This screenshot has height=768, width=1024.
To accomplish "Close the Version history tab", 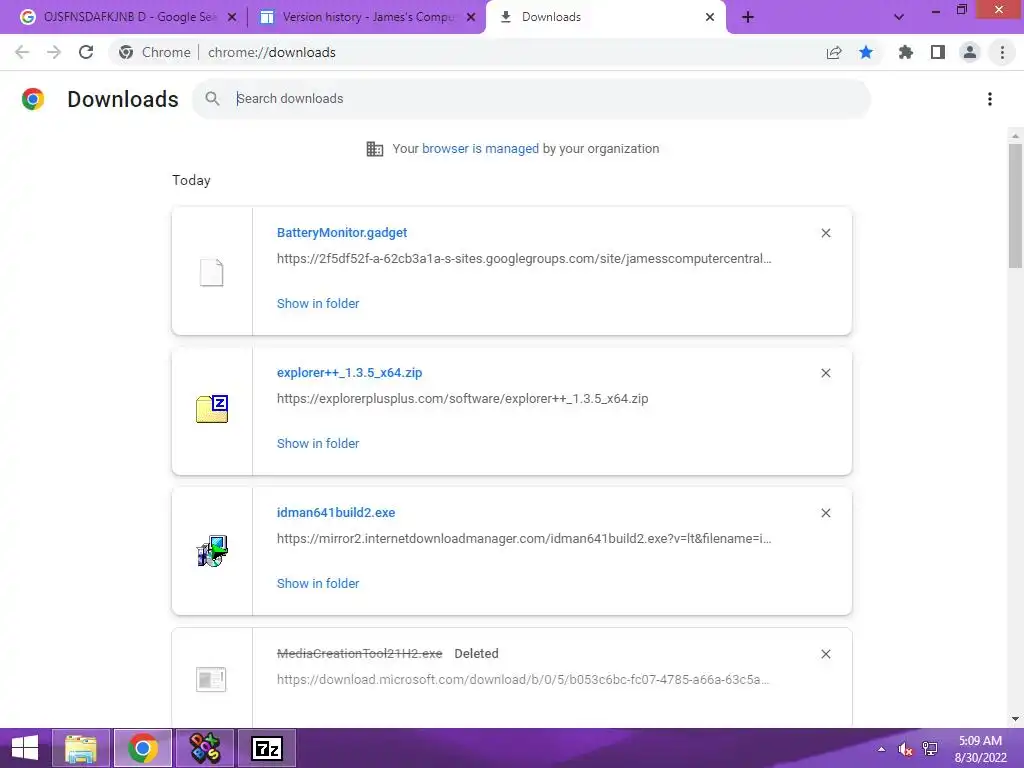I will pos(471,17).
